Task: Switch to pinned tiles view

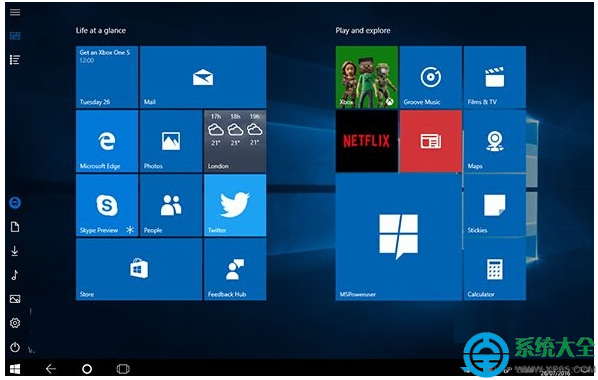Action: pyautogui.click(x=15, y=36)
